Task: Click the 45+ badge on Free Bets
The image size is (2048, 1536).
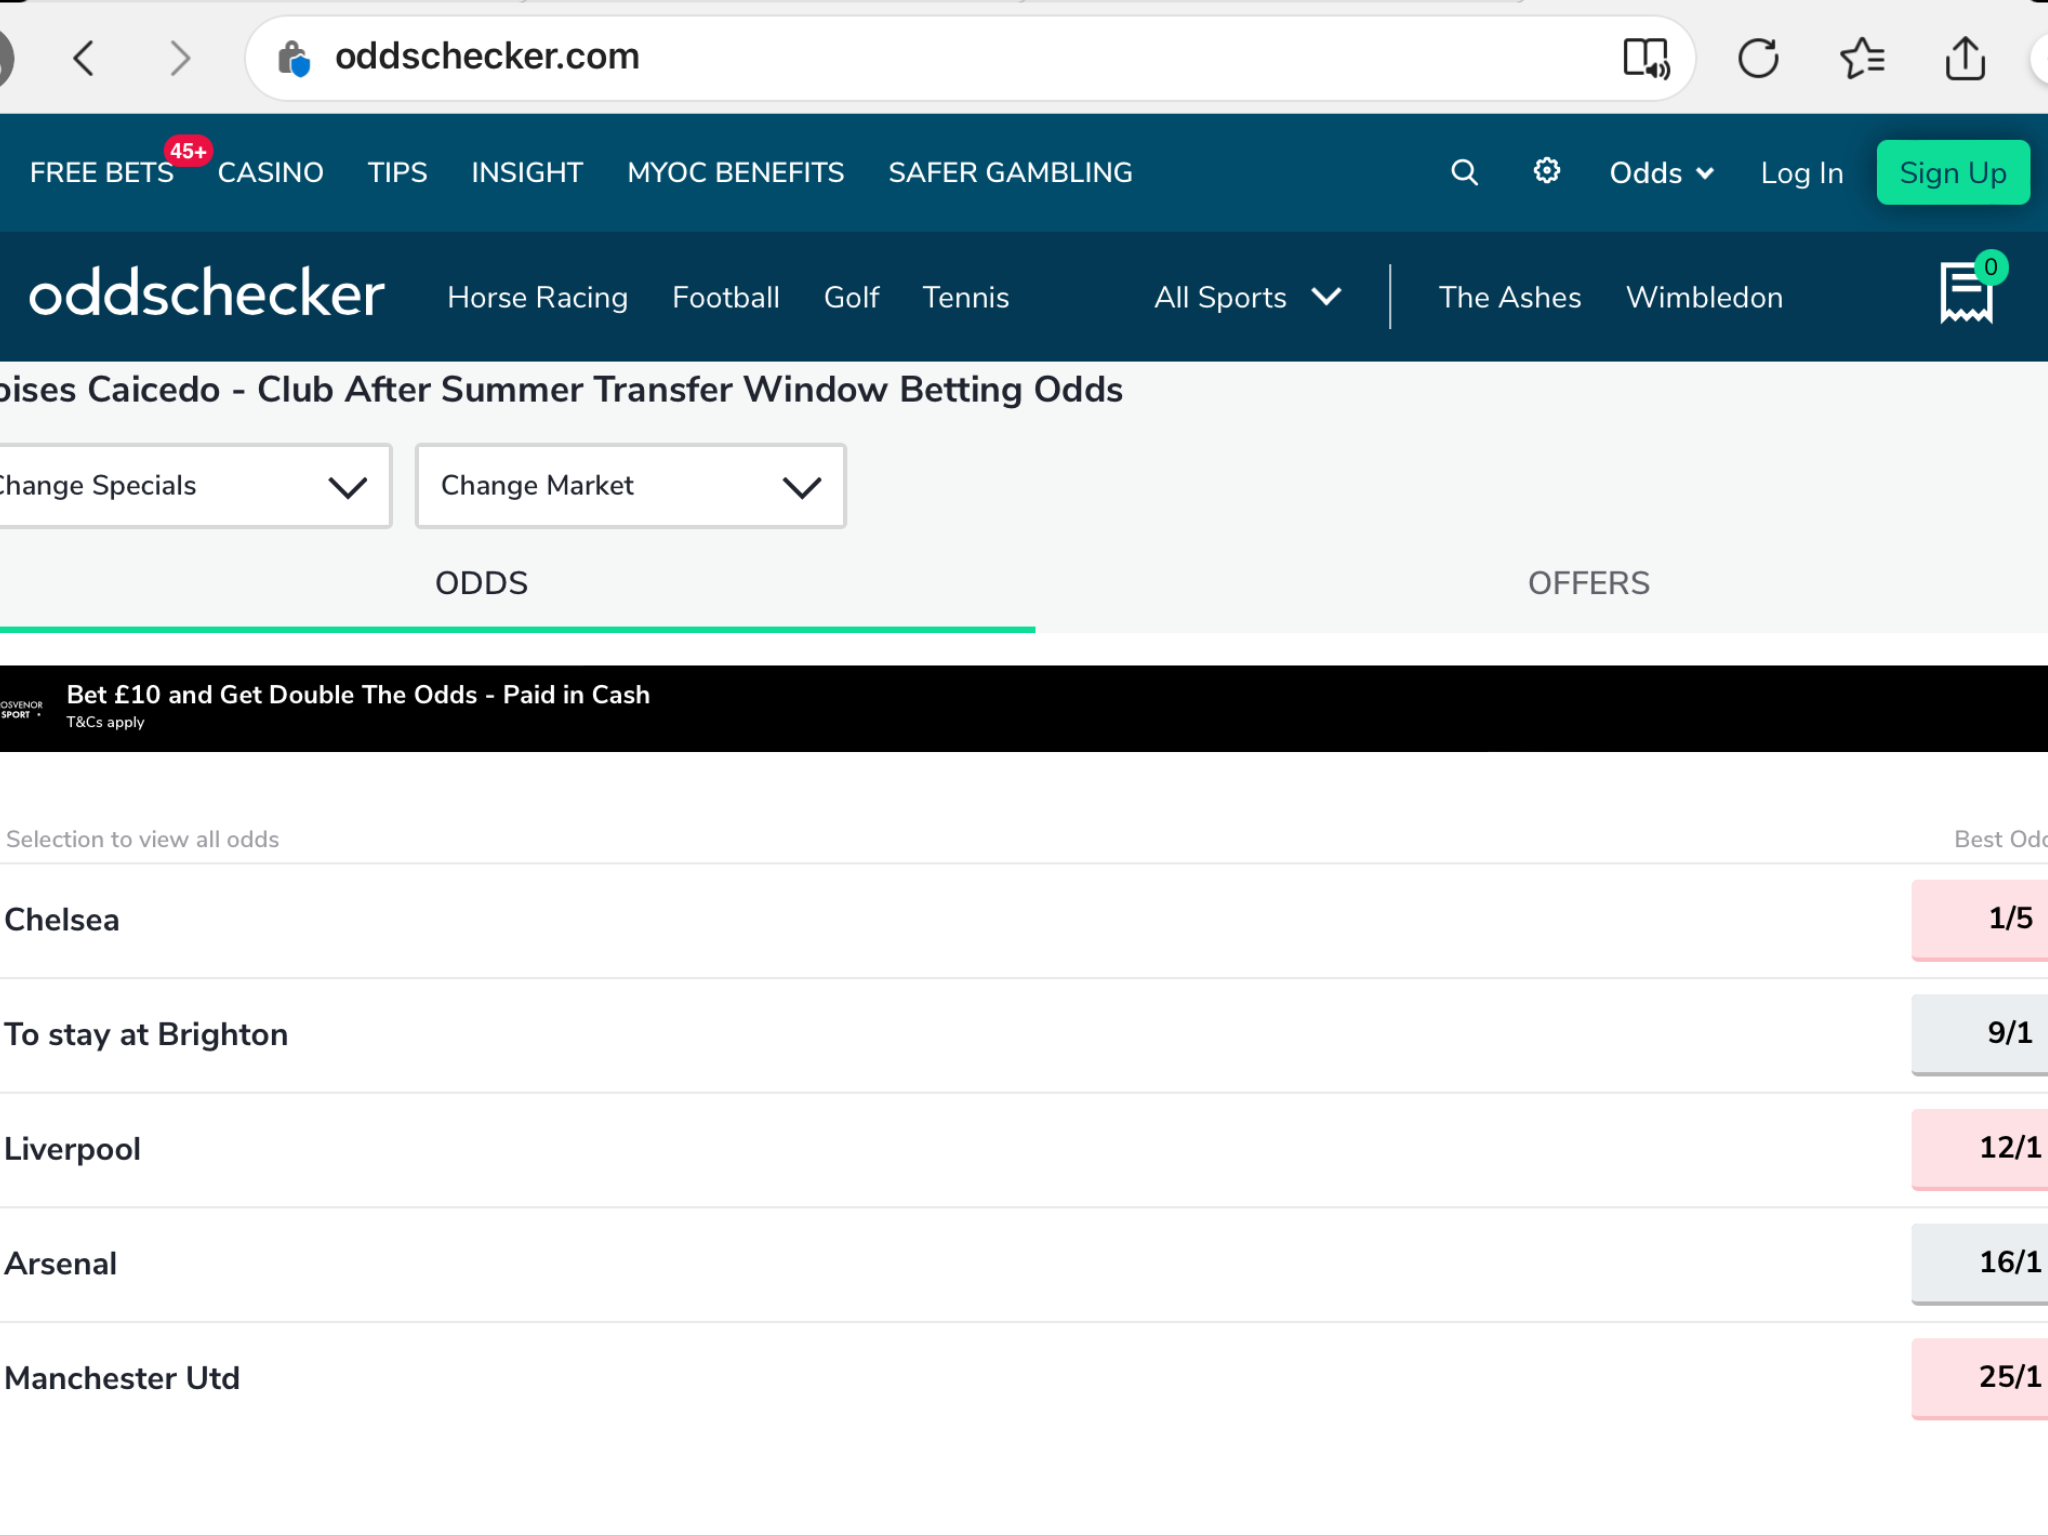Action: (188, 151)
